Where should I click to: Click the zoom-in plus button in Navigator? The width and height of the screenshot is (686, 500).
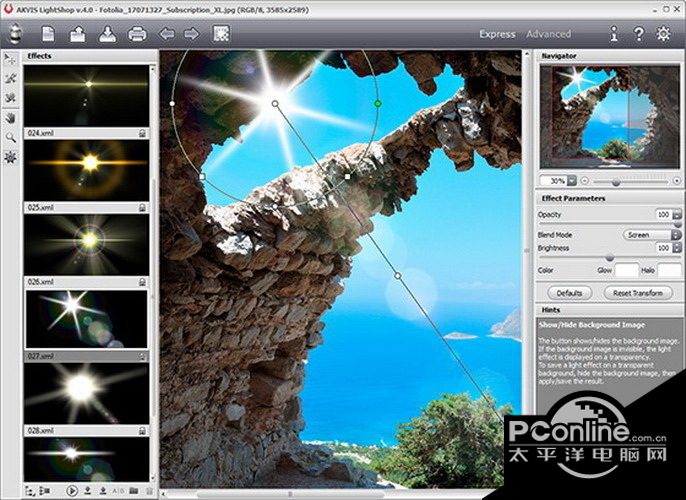click(677, 181)
